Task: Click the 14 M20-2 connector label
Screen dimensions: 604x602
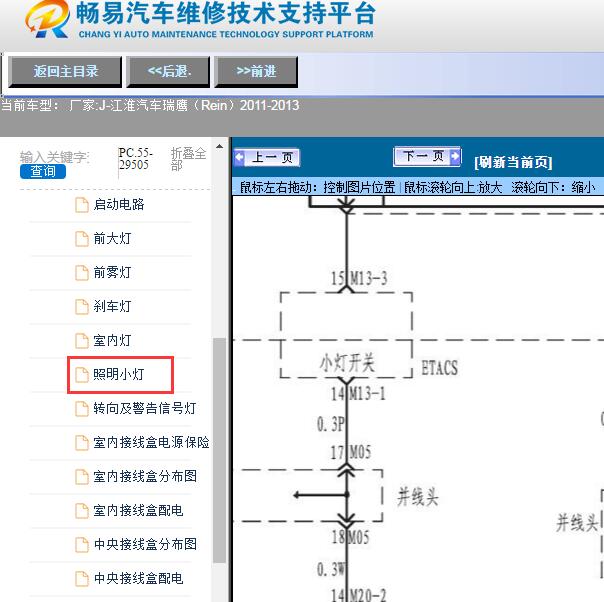Action: tap(359, 595)
